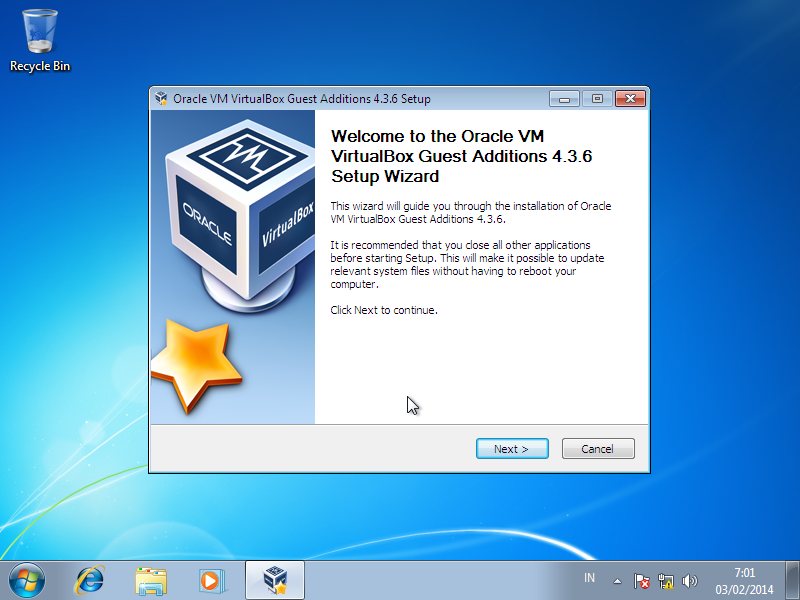Open the volume speaker icon
The height and width of the screenshot is (600, 800).
[x=689, y=581]
